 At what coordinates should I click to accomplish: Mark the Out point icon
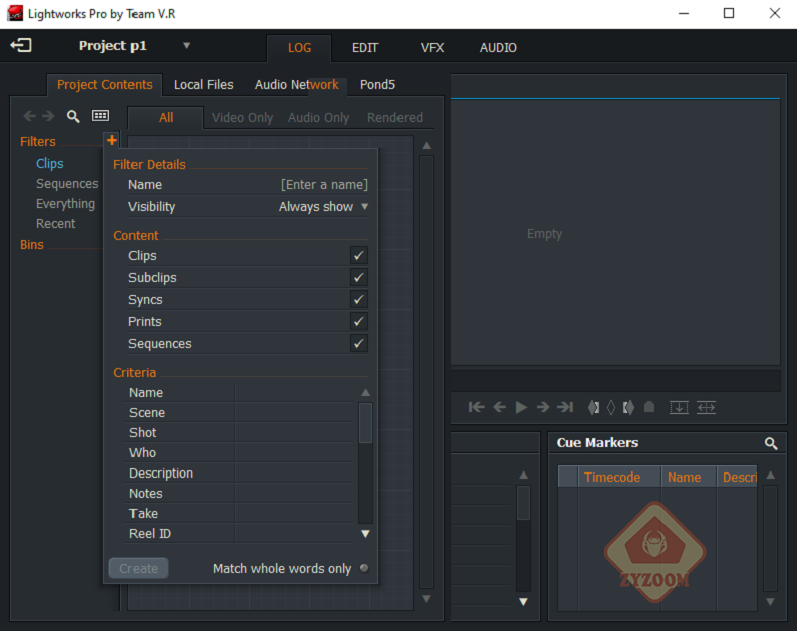point(628,407)
